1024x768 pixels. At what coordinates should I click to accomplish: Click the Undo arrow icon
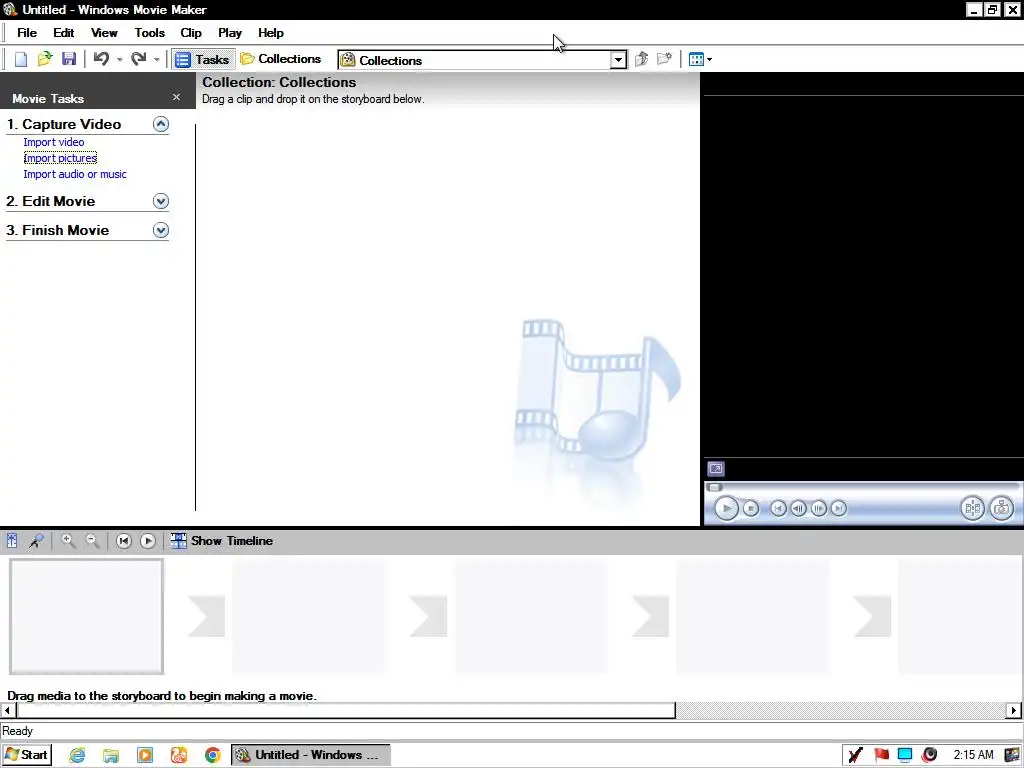101,59
